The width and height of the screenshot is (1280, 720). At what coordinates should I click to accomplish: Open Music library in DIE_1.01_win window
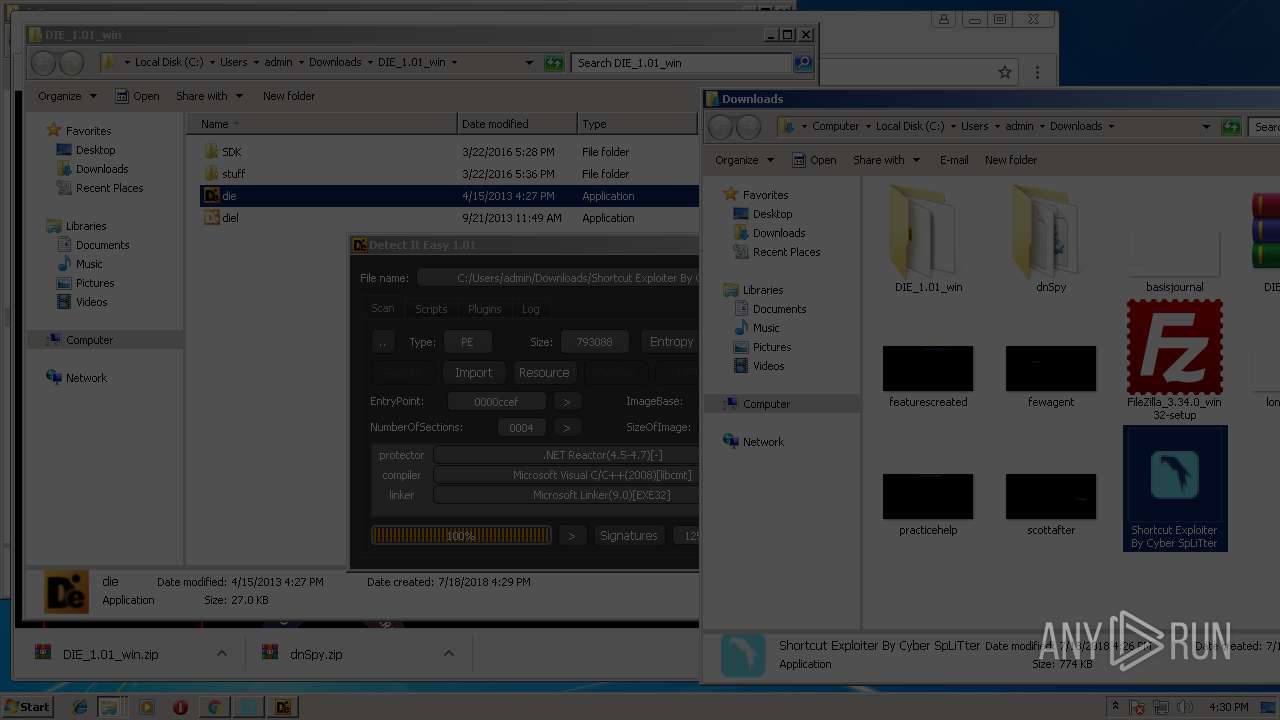tap(89, 264)
